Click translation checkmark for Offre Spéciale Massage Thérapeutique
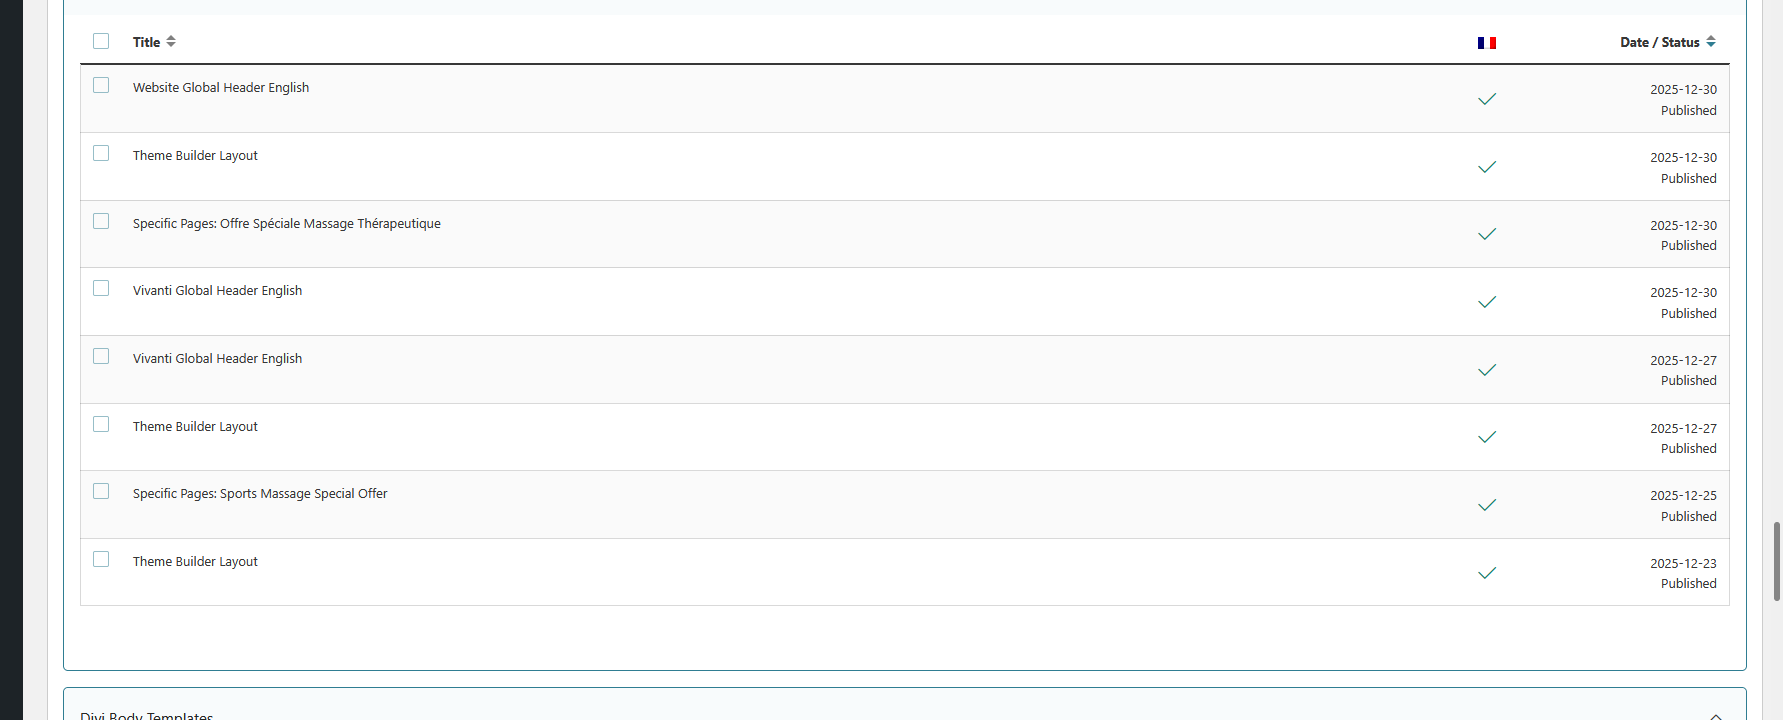This screenshot has height=720, width=1783. 1487,234
